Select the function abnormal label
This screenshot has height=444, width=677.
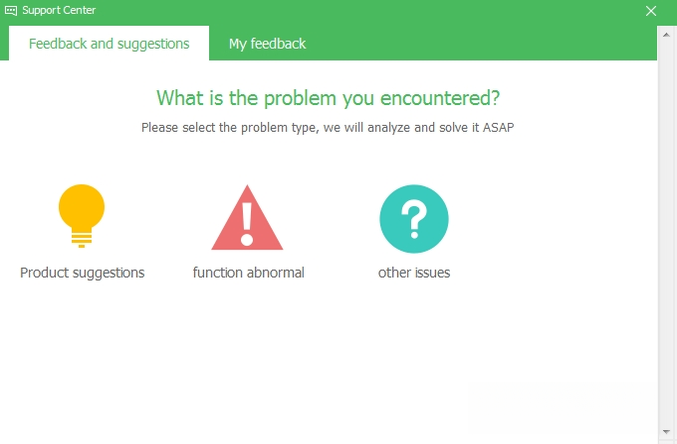[248, 273]
